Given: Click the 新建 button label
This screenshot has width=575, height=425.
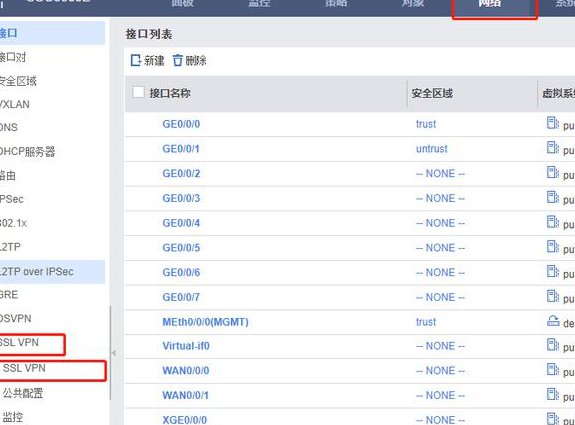Looking at the screenshot, I should point(154,61).
